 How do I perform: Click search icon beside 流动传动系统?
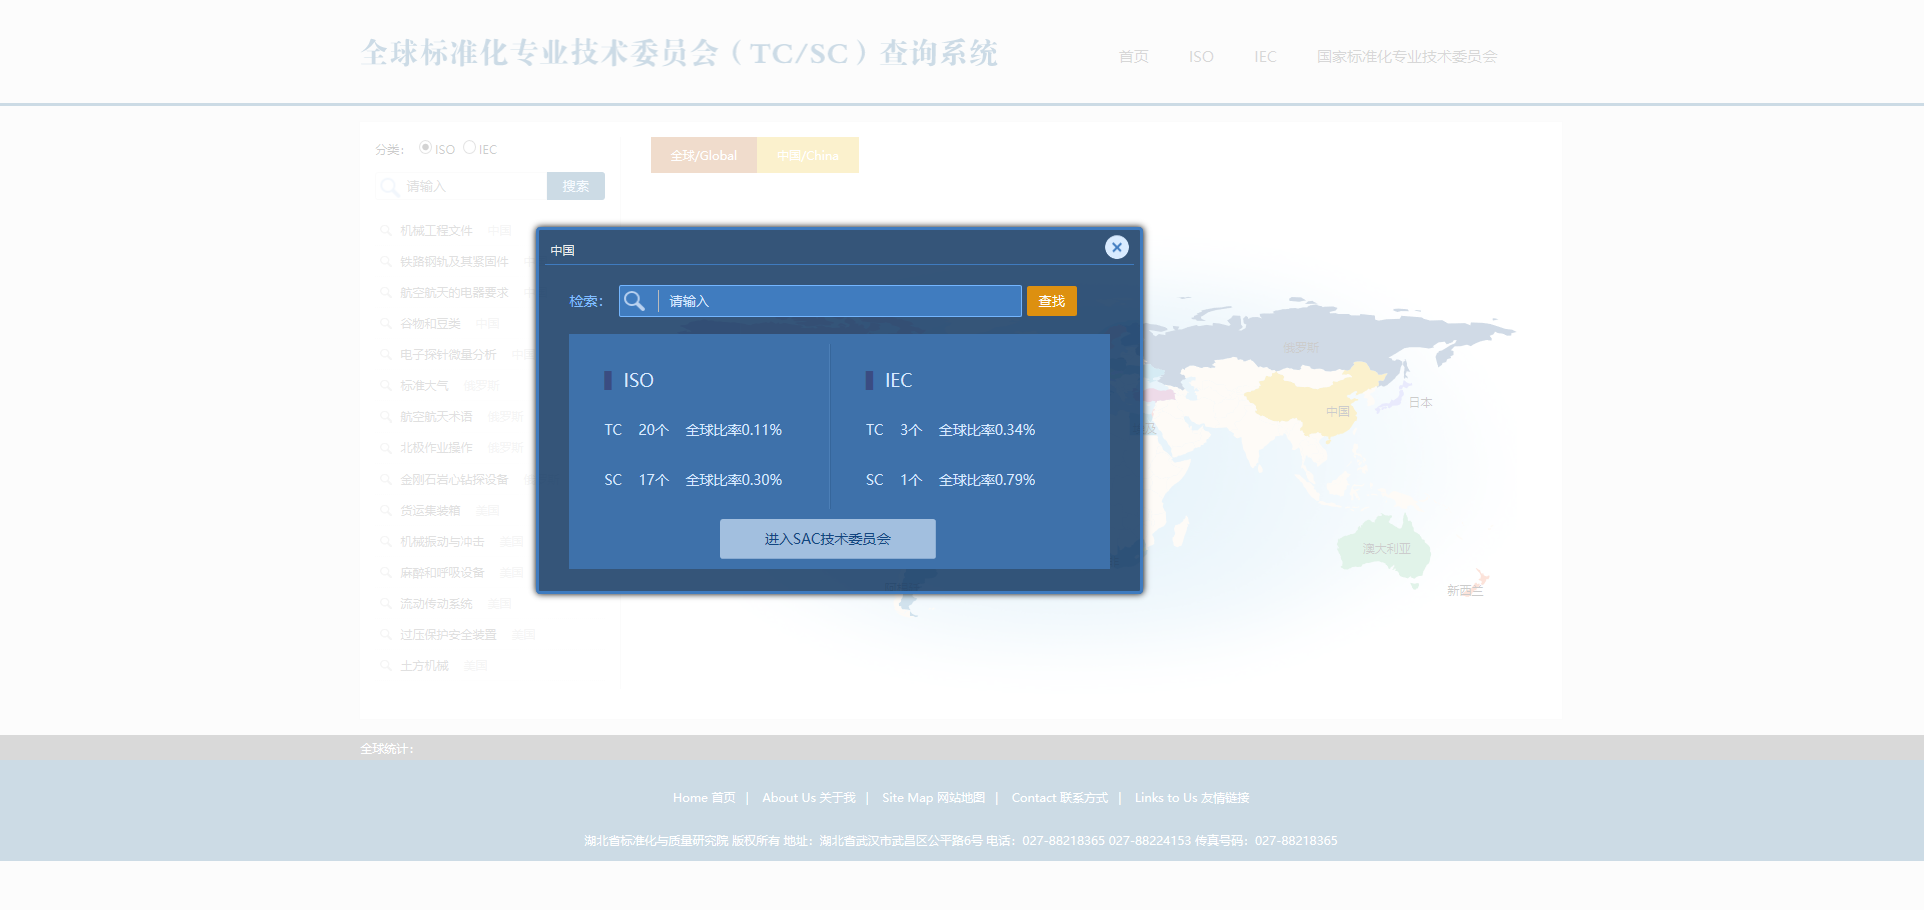click(385, 604)
